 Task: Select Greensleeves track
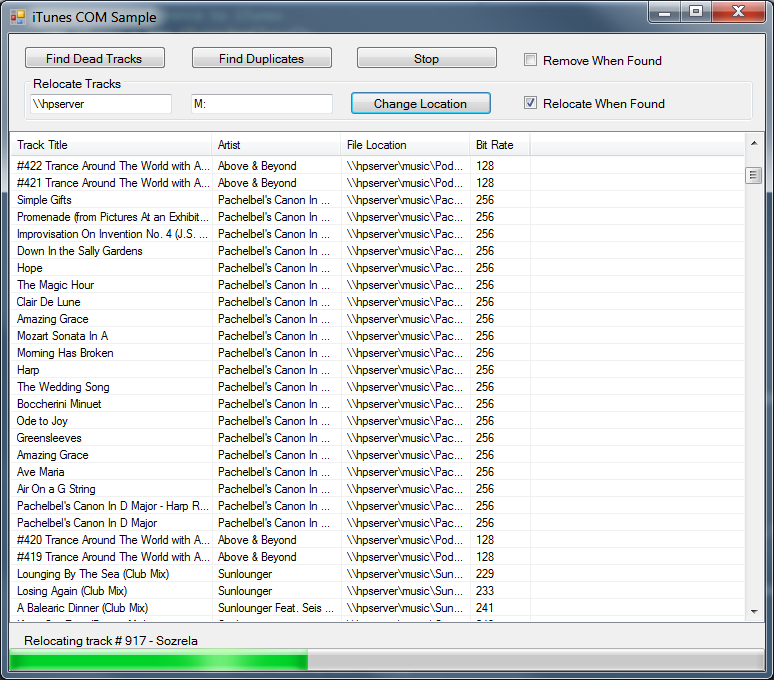click(377, 438)
